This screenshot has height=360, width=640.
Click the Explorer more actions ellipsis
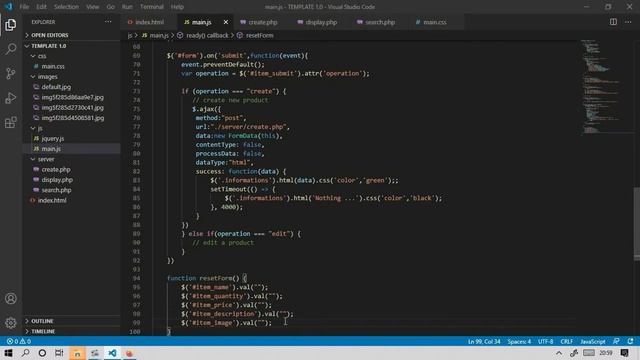point(108,22)
